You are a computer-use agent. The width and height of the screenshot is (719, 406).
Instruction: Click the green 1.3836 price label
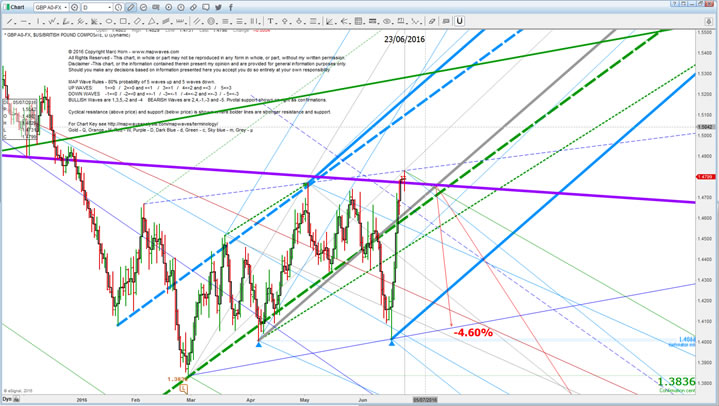tap(679, 381)
